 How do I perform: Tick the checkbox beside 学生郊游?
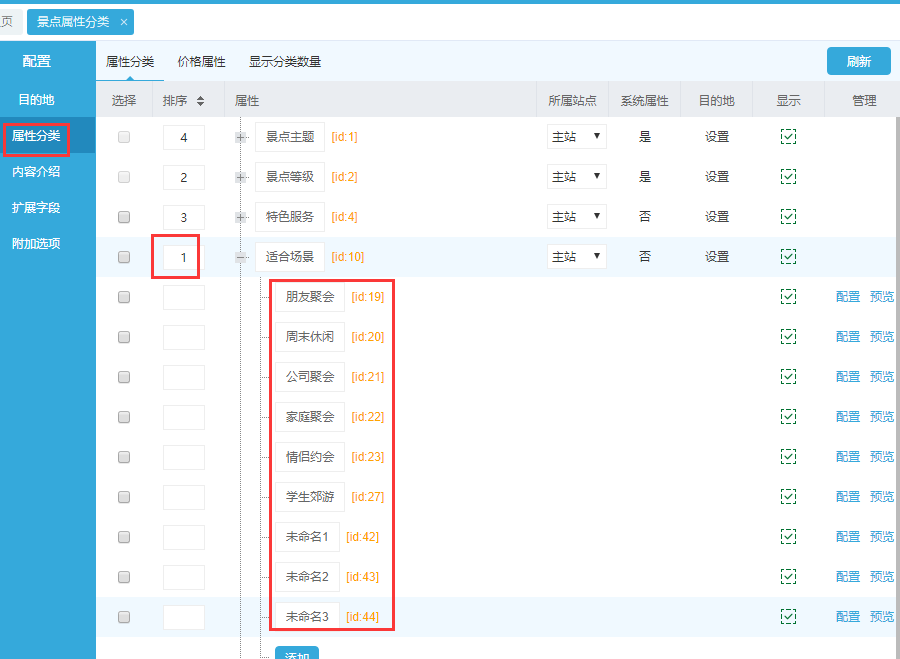124,497
